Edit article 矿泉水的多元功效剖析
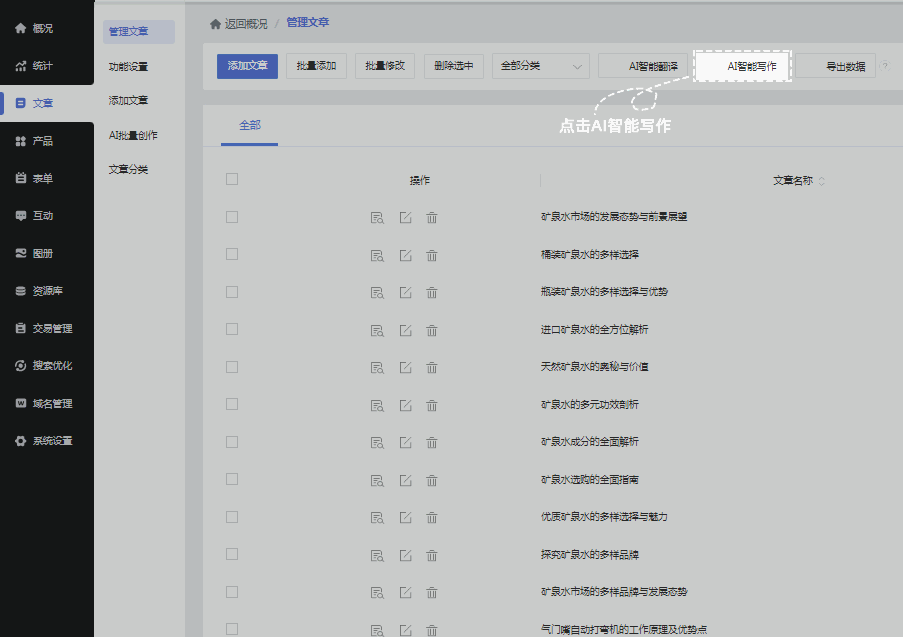The image size is (903, 637). (x=405, y=405)
